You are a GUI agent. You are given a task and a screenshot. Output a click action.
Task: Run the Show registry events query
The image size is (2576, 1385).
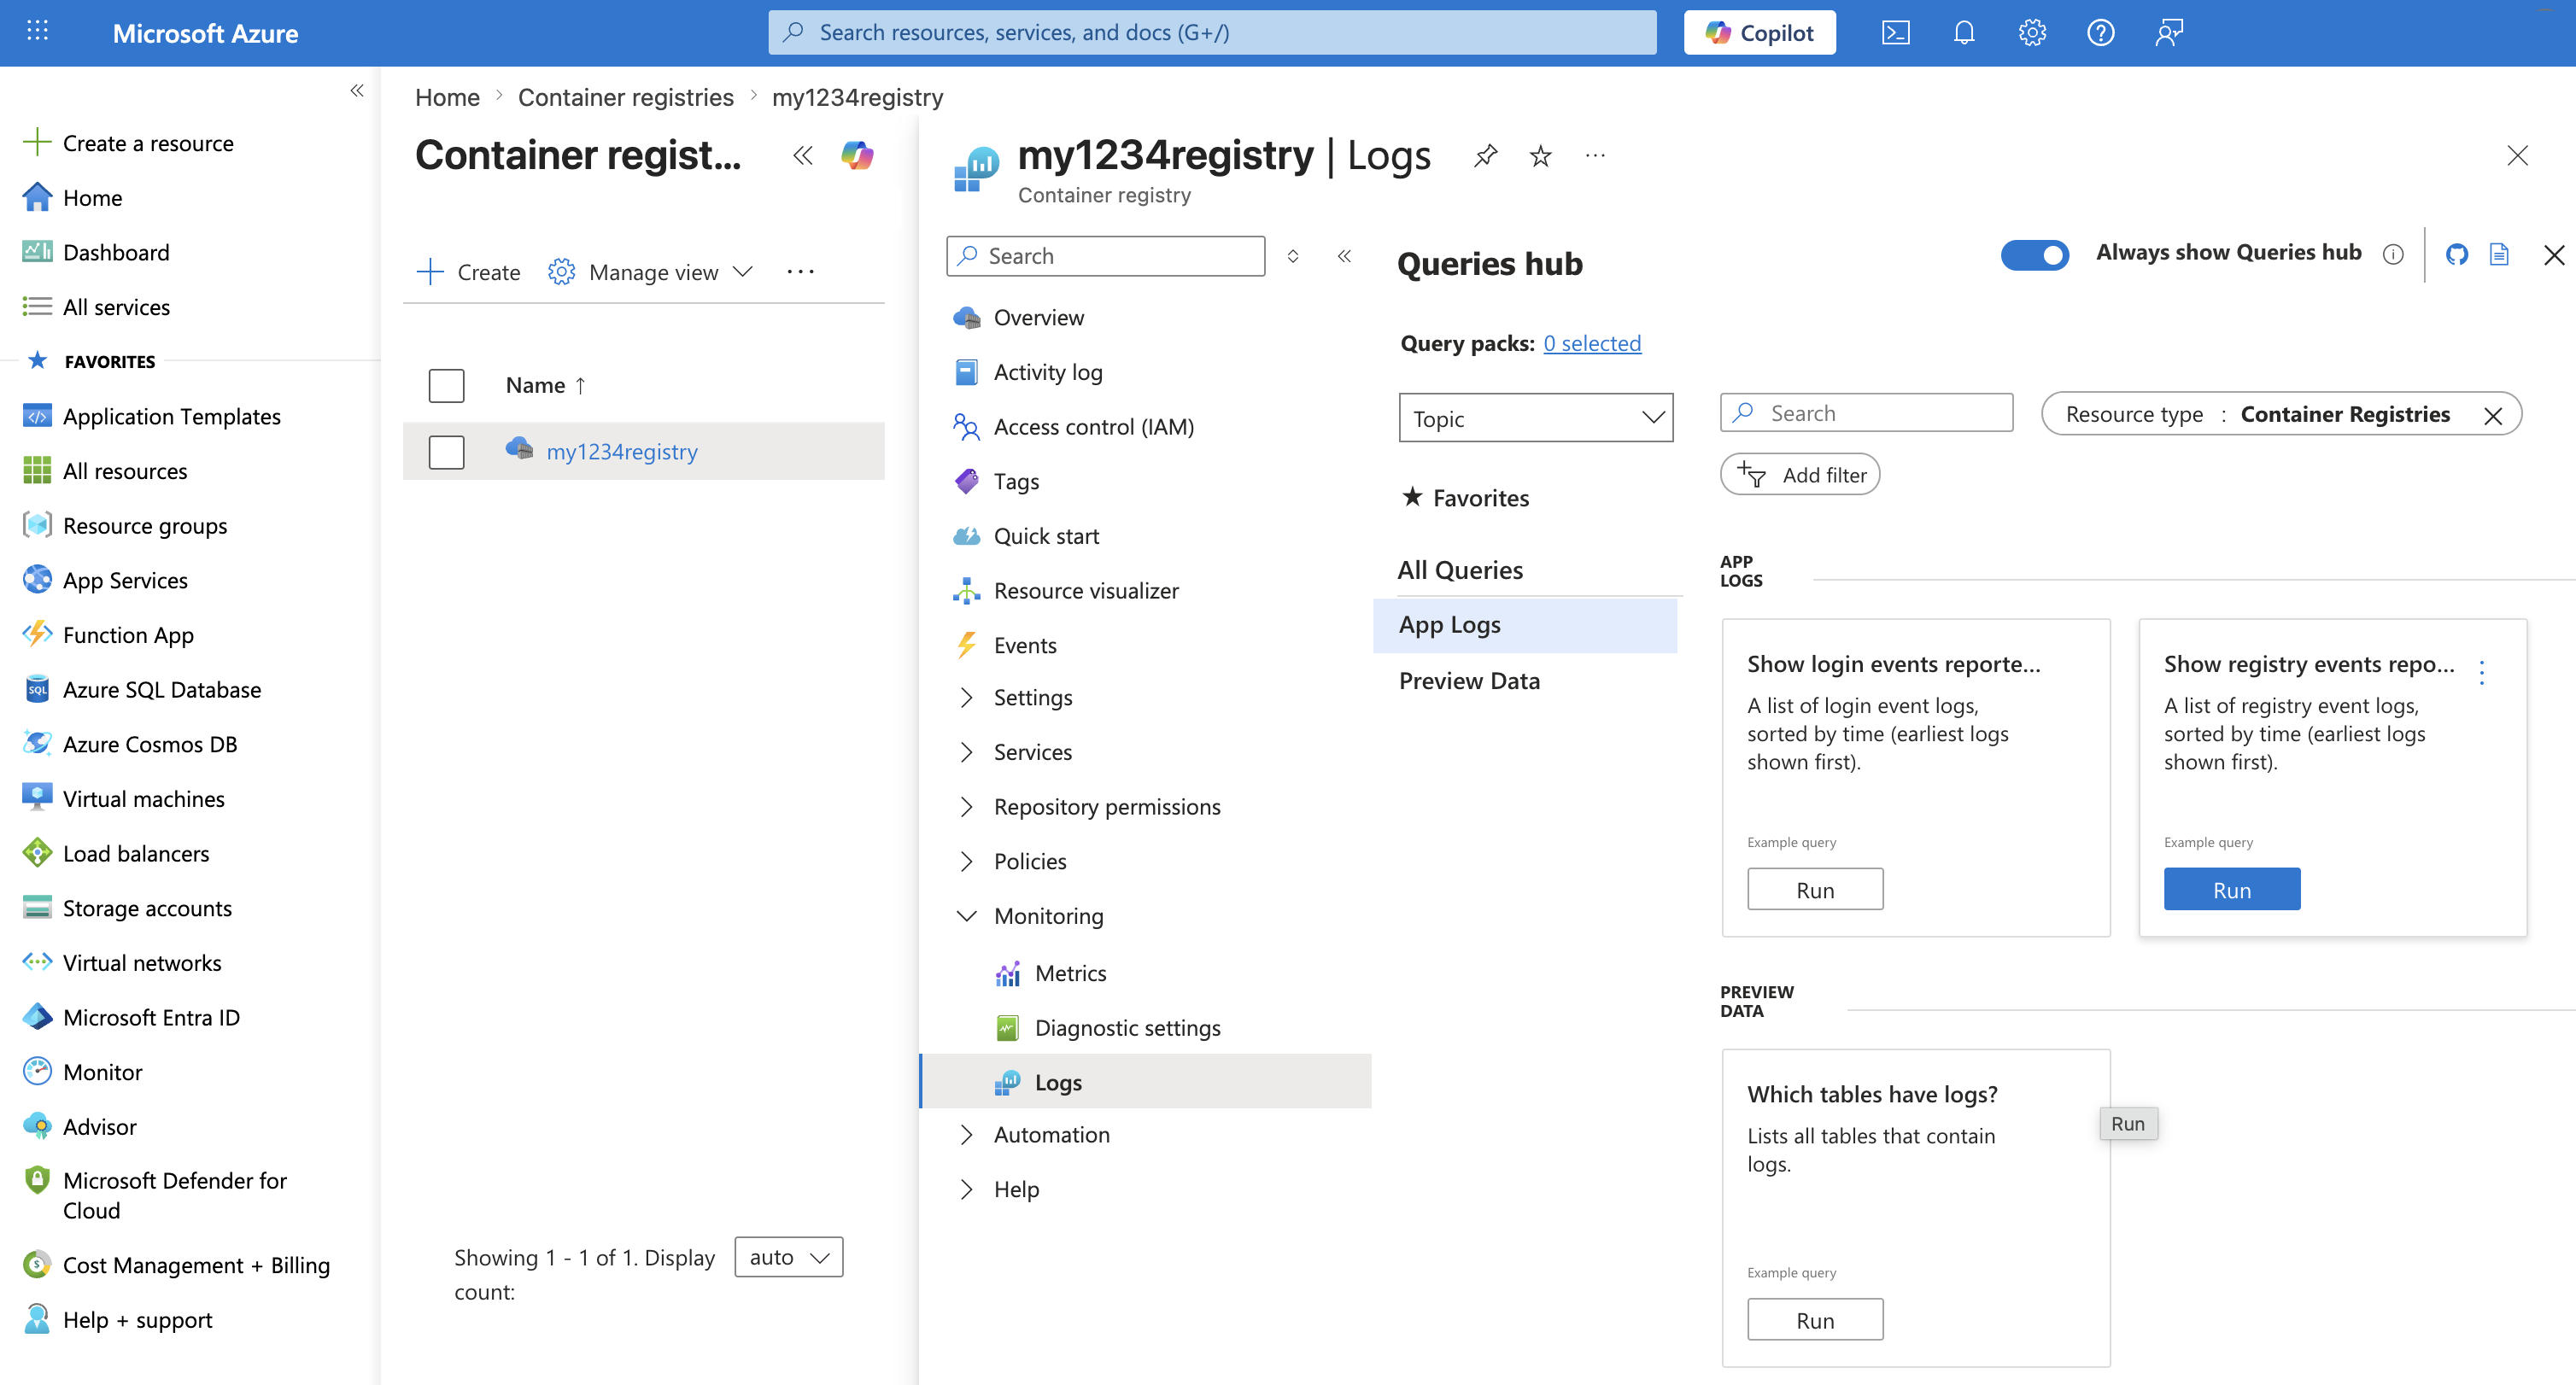pos(2231,889)
